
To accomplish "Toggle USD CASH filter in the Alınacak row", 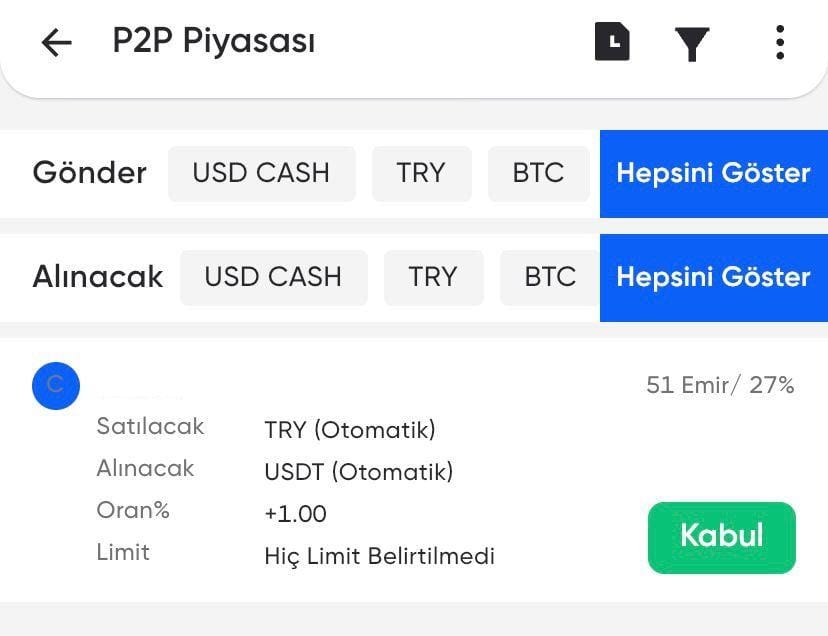I will pos(273,277).
